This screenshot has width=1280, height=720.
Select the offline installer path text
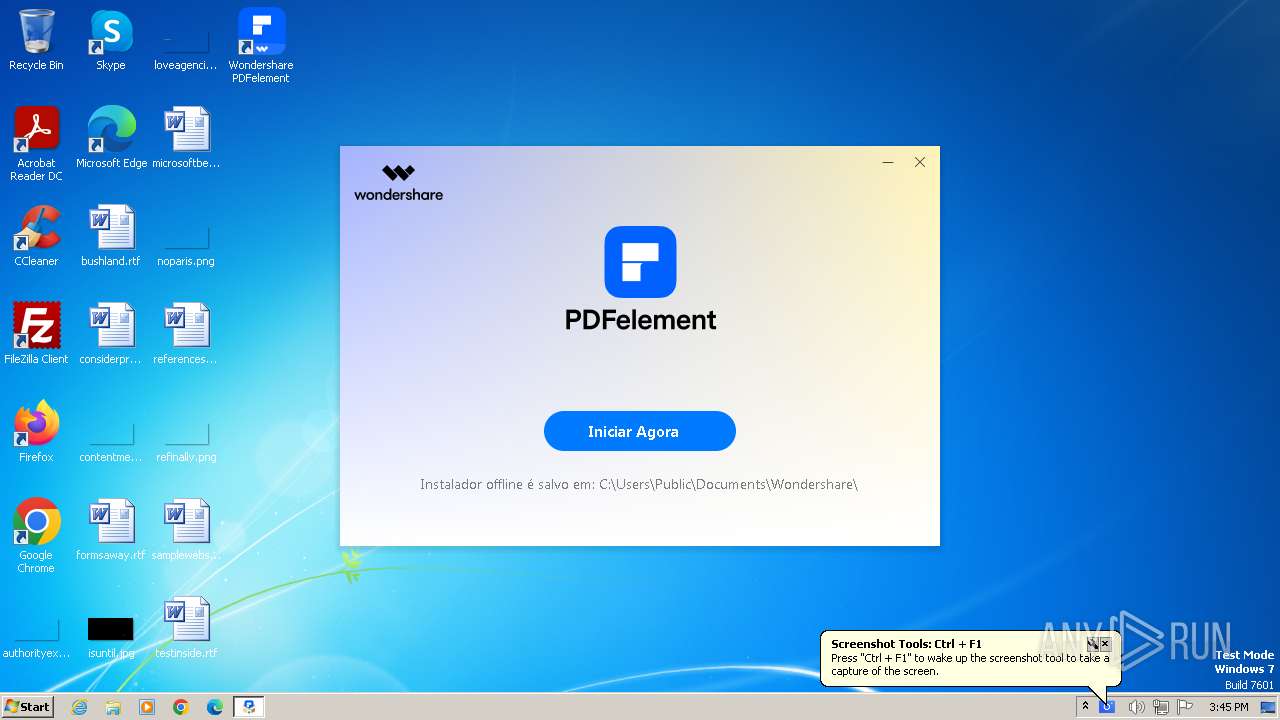point(639,484)
